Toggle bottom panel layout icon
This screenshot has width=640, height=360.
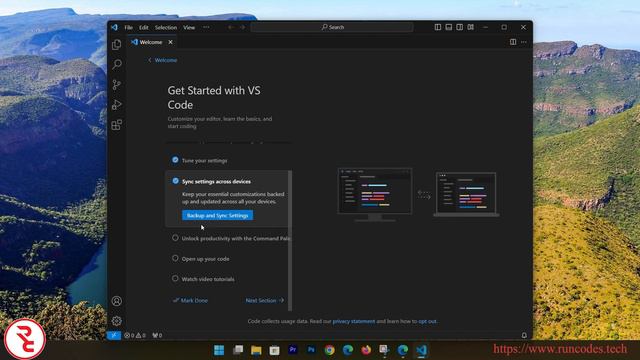(x=449, y=27)
